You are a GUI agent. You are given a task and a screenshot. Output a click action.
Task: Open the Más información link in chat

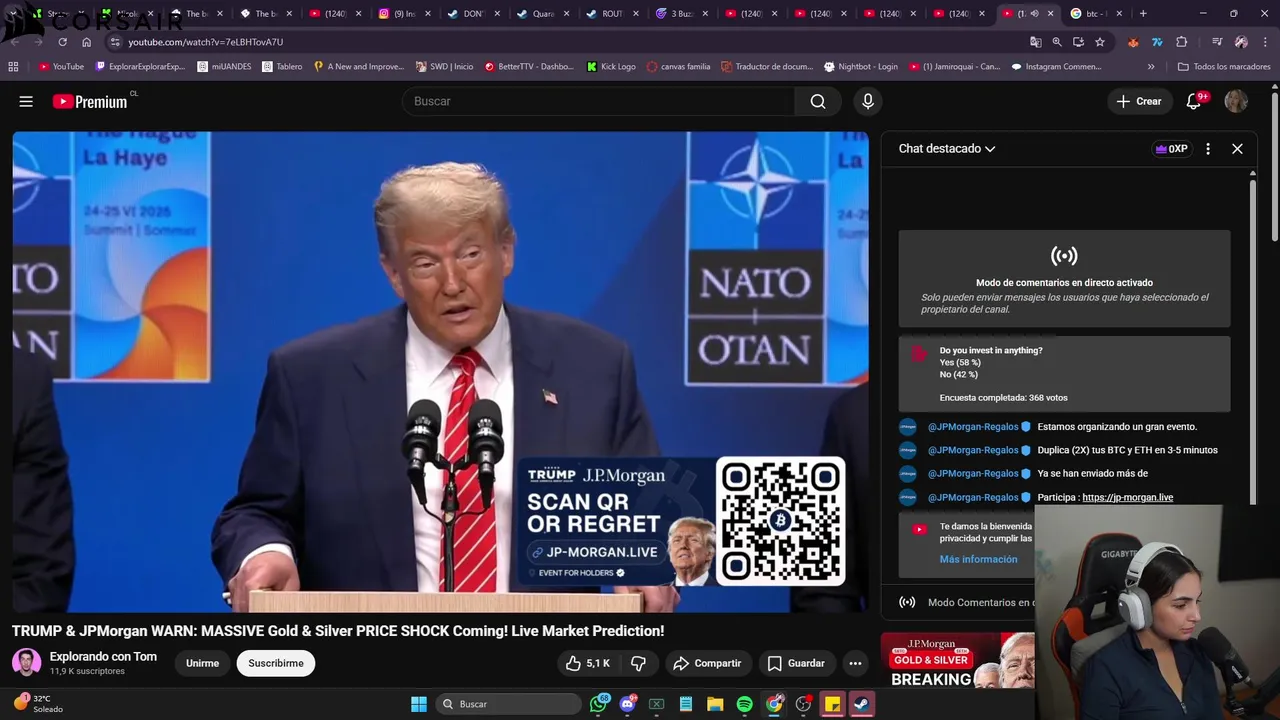click(978, 559)
